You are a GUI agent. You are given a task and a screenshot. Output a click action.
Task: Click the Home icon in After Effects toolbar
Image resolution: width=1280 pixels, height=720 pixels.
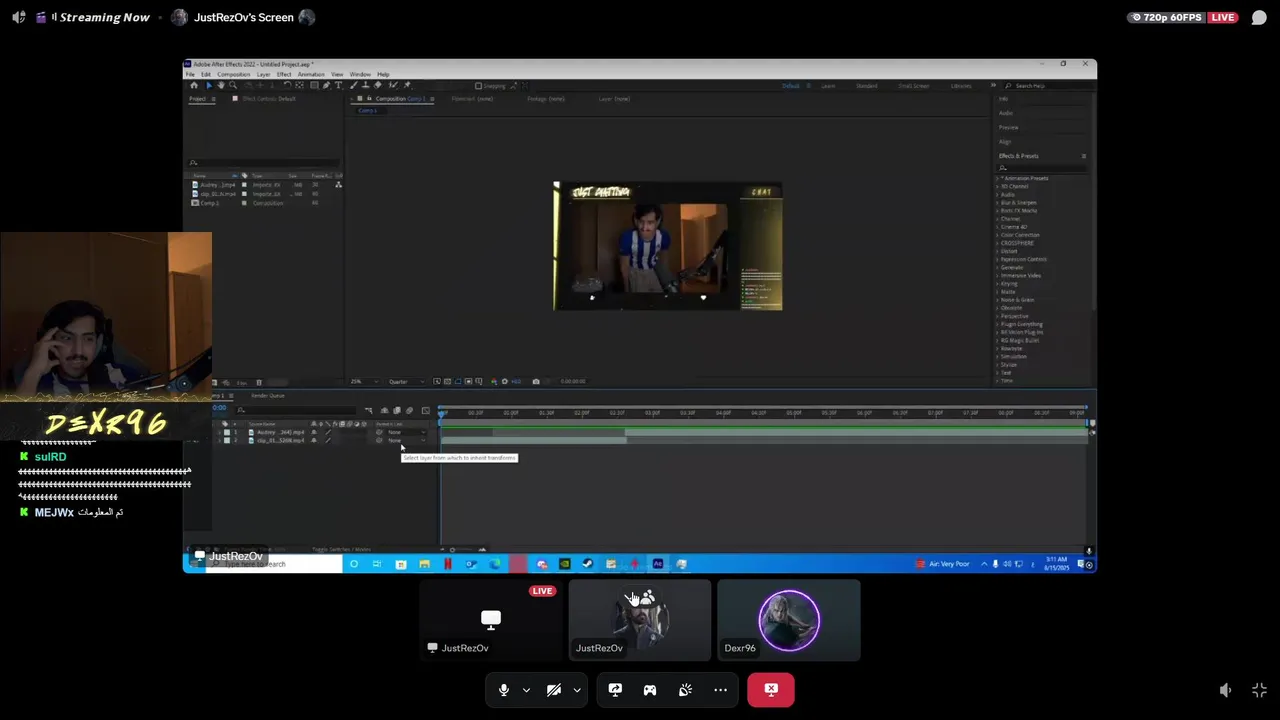tap(194, 85)
